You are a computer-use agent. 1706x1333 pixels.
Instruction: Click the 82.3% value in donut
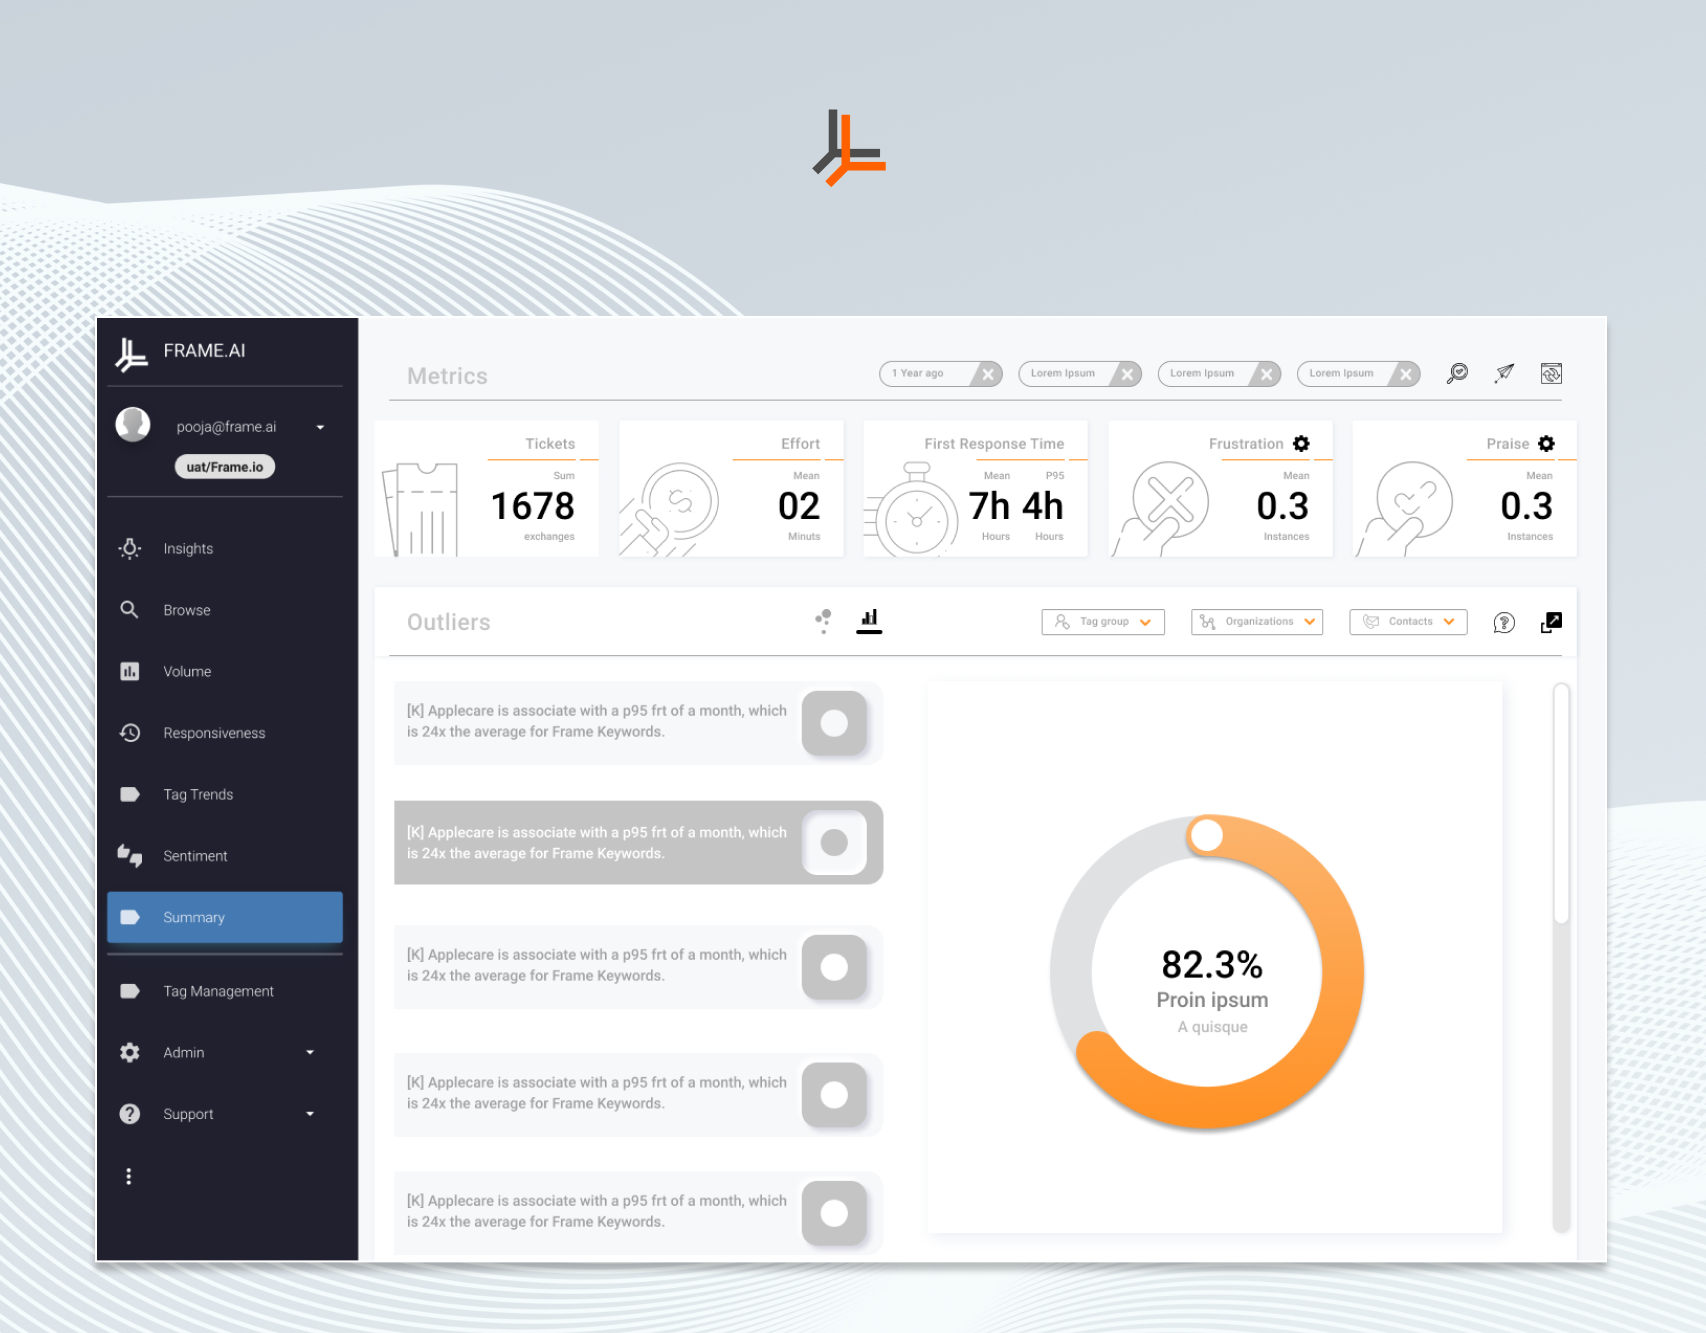1212,965
